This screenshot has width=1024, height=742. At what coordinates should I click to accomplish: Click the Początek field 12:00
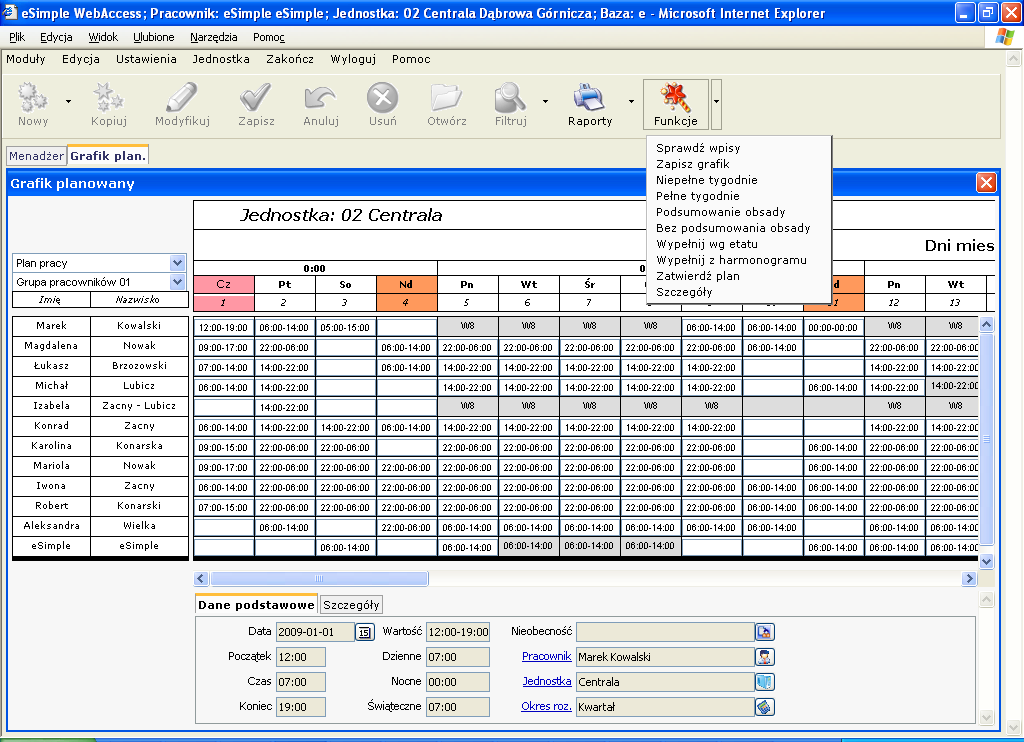(300, 656)
